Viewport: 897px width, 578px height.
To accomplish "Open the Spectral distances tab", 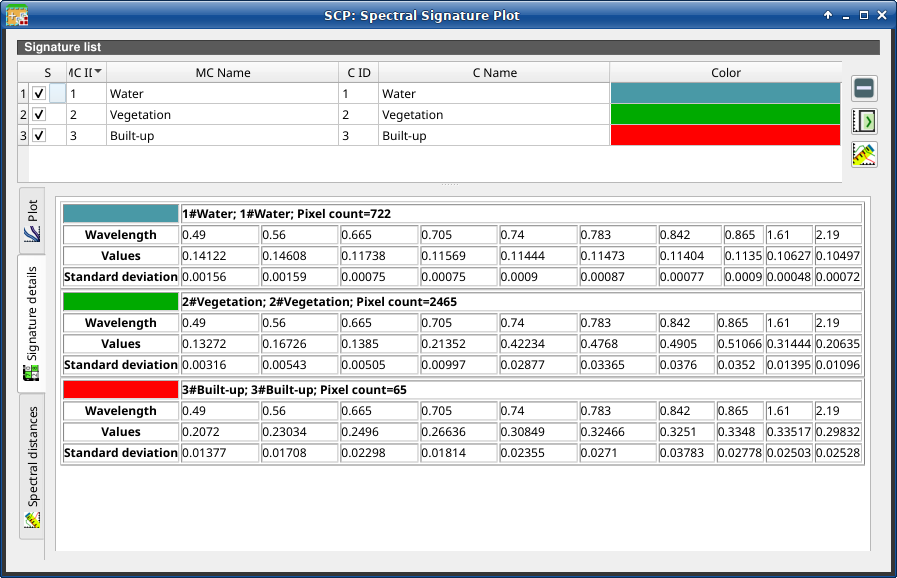I will pyautogui.click(x=32, y=466).
